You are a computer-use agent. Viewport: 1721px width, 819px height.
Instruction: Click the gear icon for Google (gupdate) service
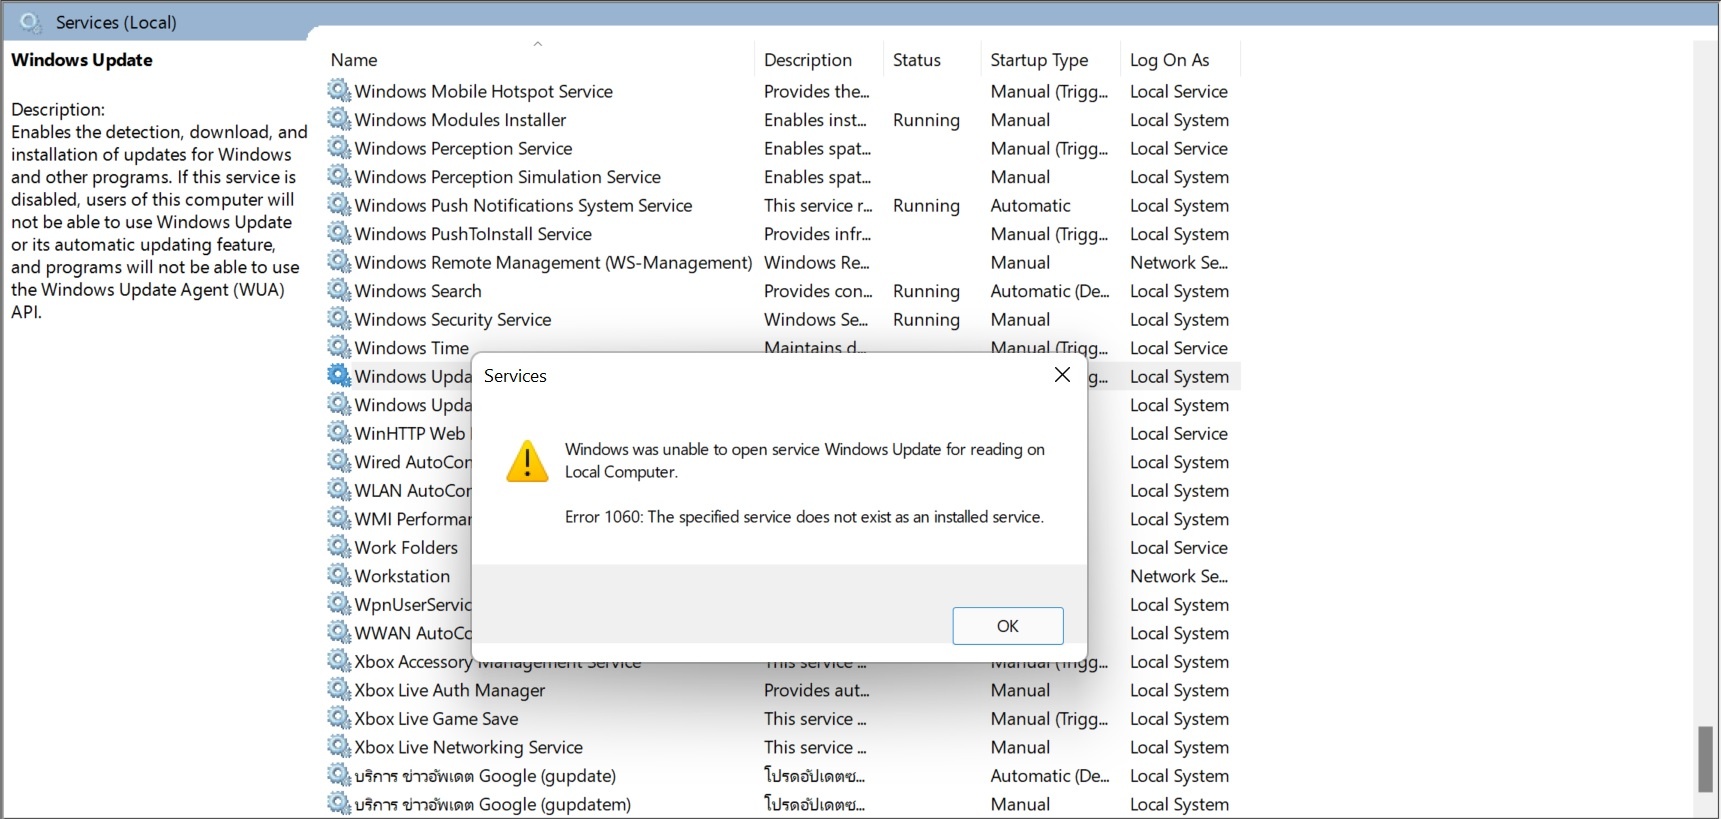(339, 774)
